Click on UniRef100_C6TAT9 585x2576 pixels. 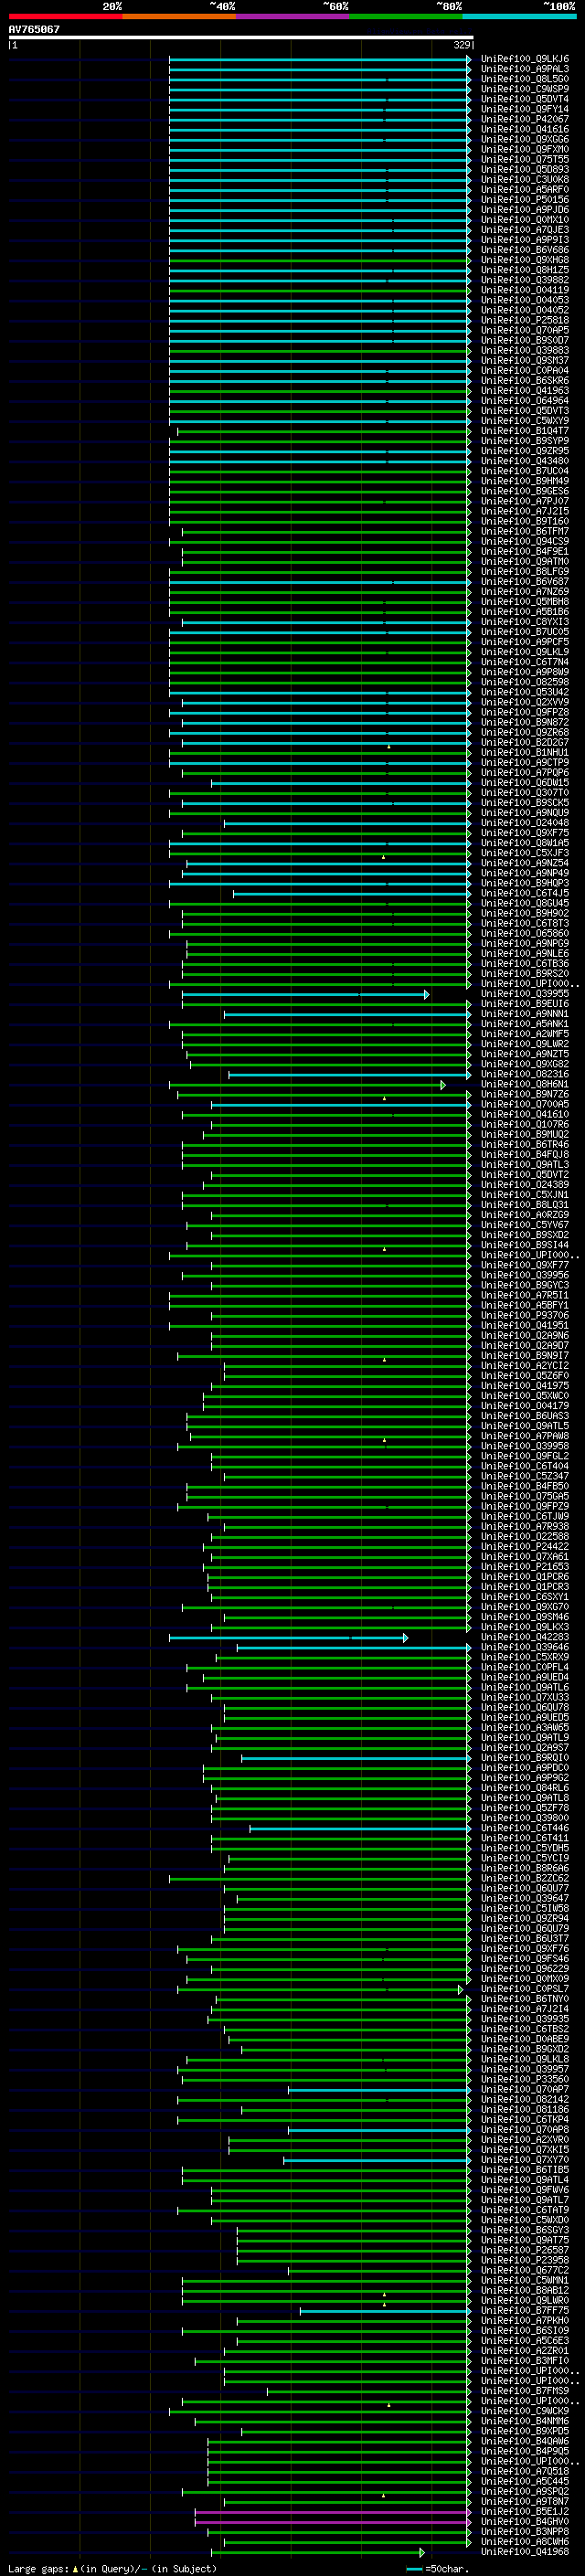click(524, 2210)
